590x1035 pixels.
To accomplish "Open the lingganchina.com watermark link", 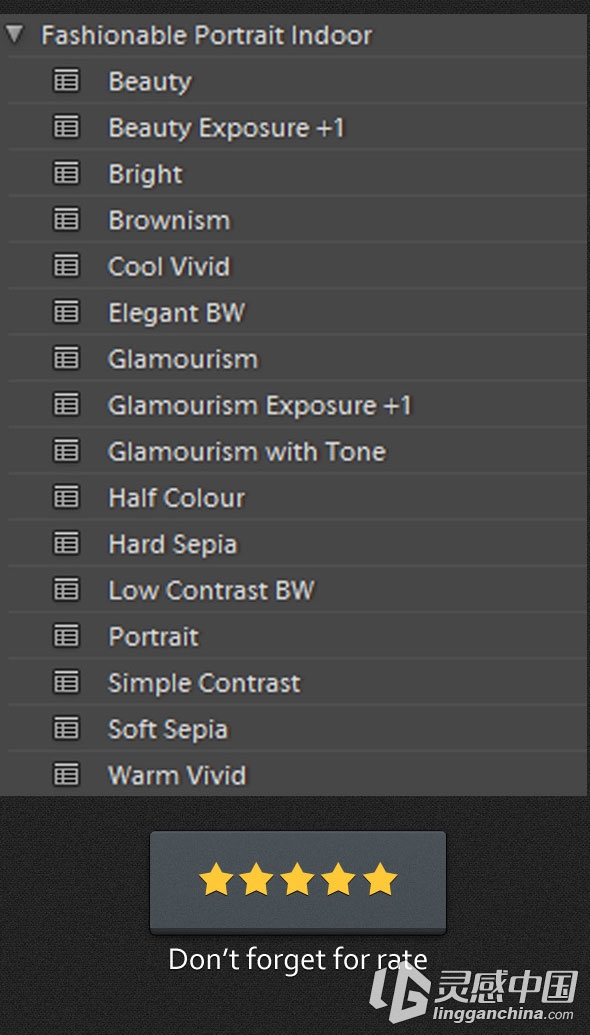I will tap(474, 995).
